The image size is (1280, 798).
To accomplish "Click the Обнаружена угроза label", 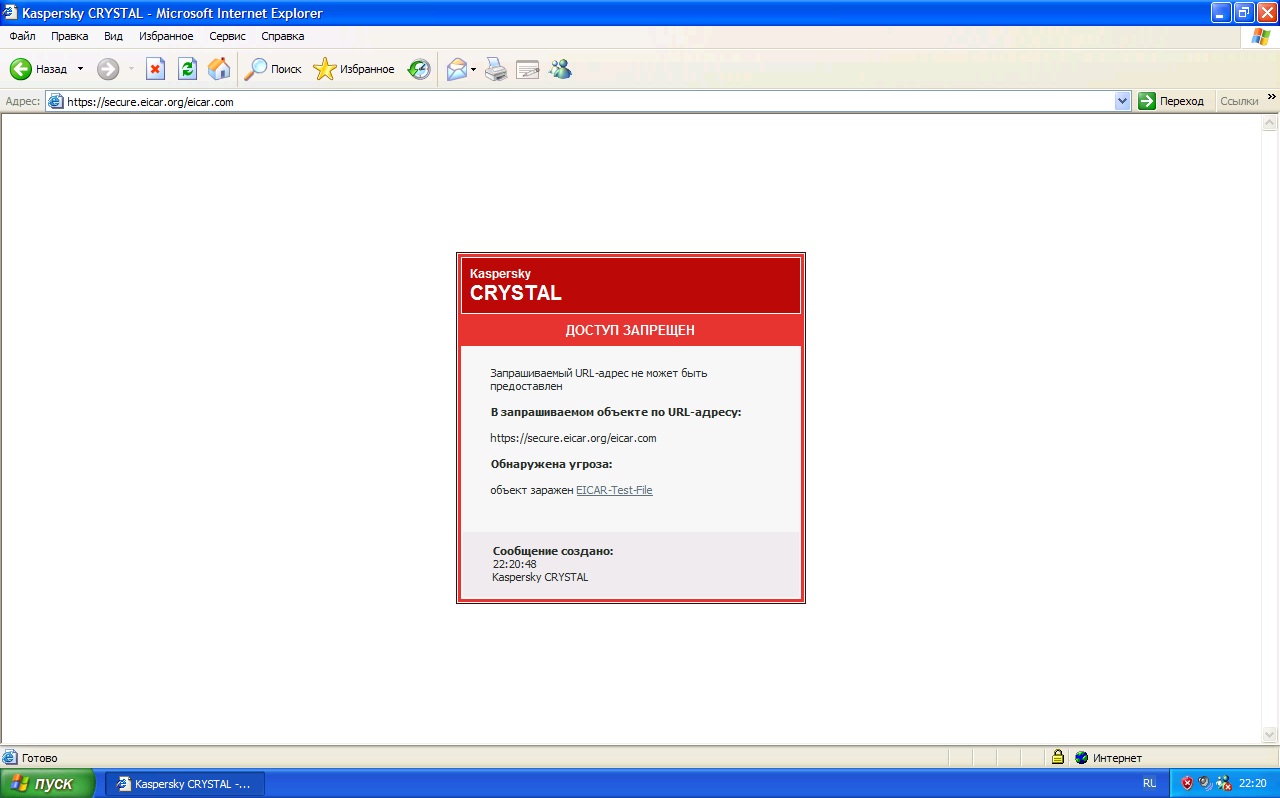I will [551, 464].
